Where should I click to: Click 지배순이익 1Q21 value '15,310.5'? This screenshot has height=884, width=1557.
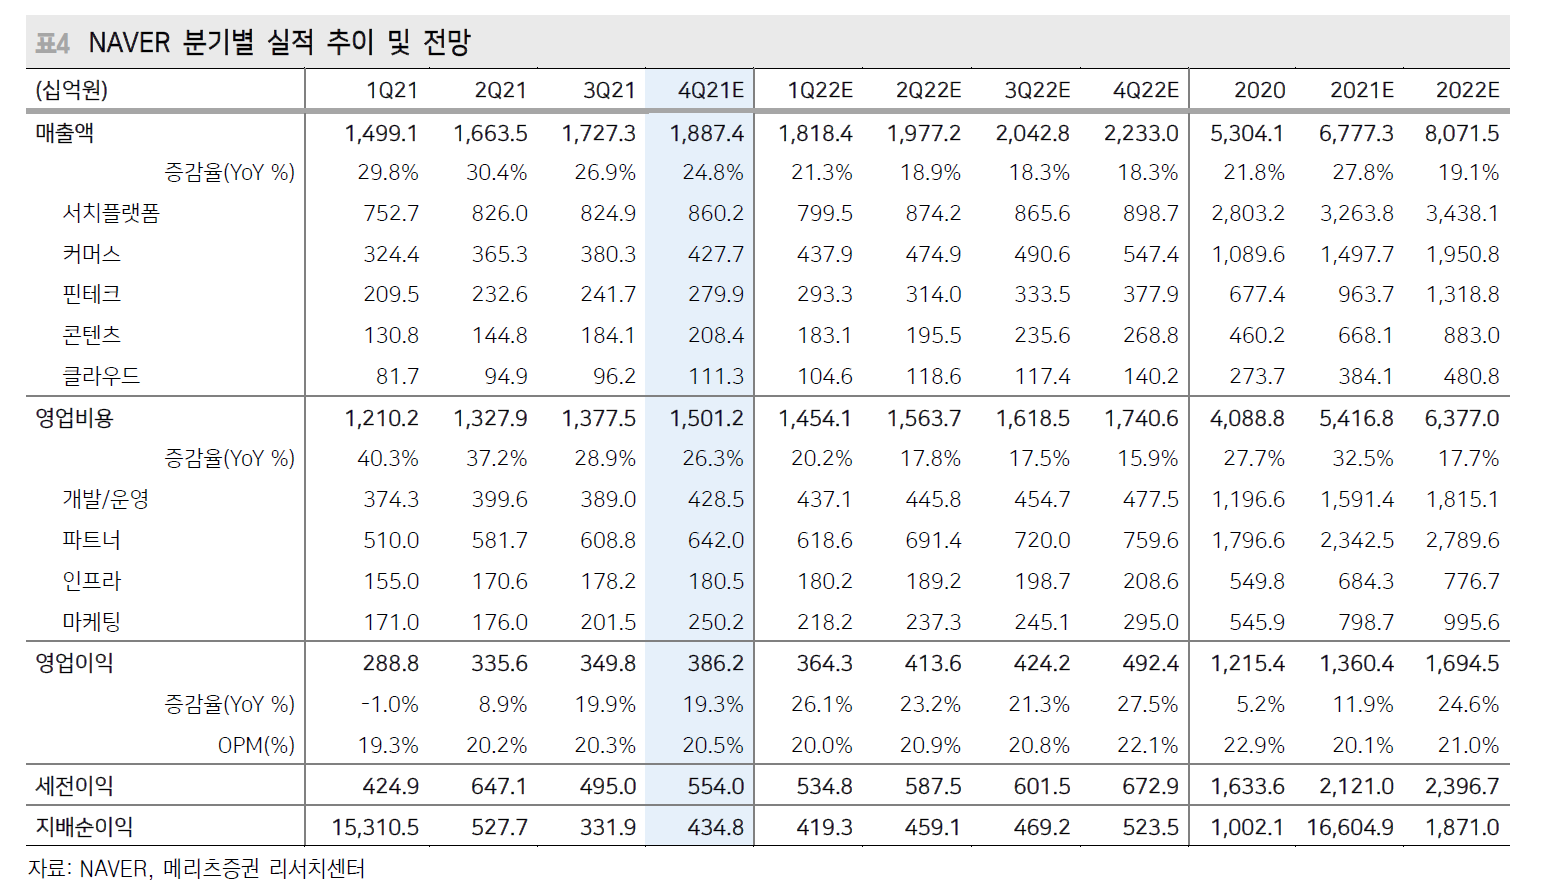pos(375,827)
